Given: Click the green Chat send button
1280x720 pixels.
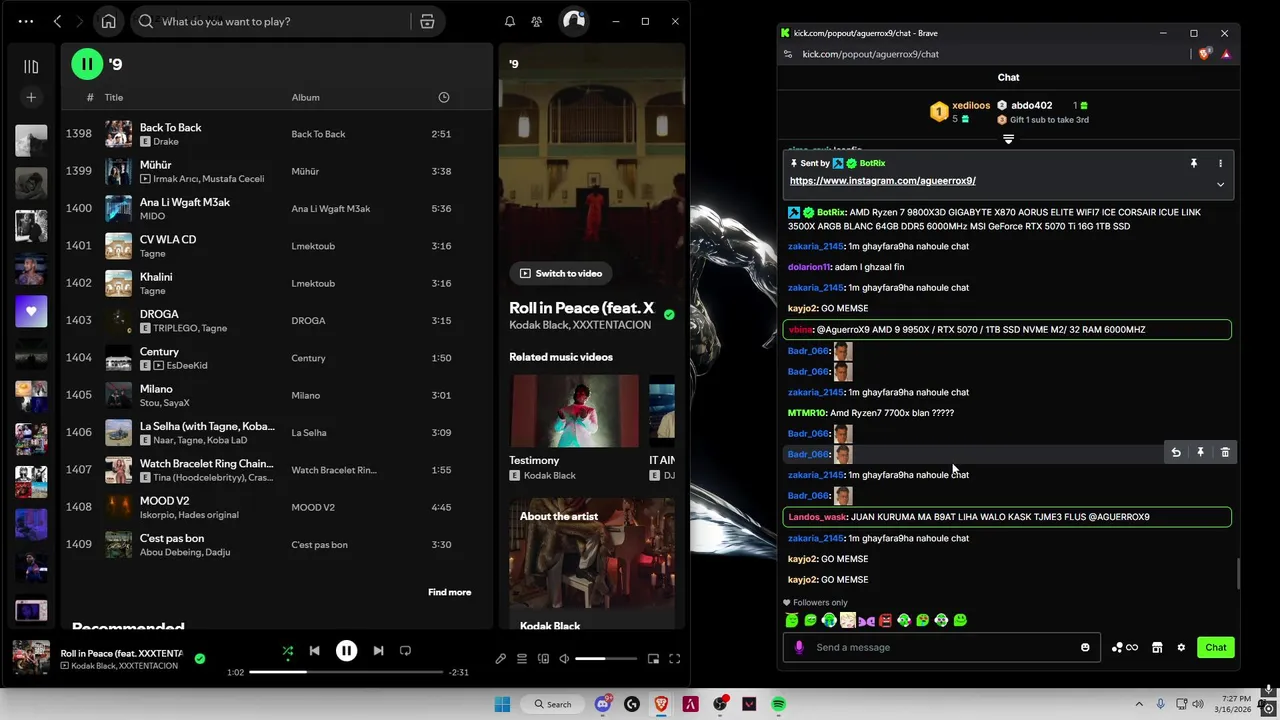Looking at the screenshot, I should (1216, 647).
